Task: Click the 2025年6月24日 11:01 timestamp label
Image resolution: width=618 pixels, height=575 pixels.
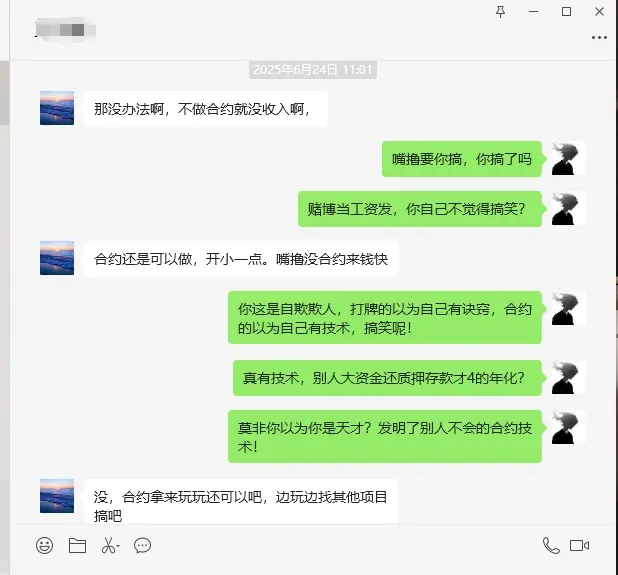Action: 313,70
